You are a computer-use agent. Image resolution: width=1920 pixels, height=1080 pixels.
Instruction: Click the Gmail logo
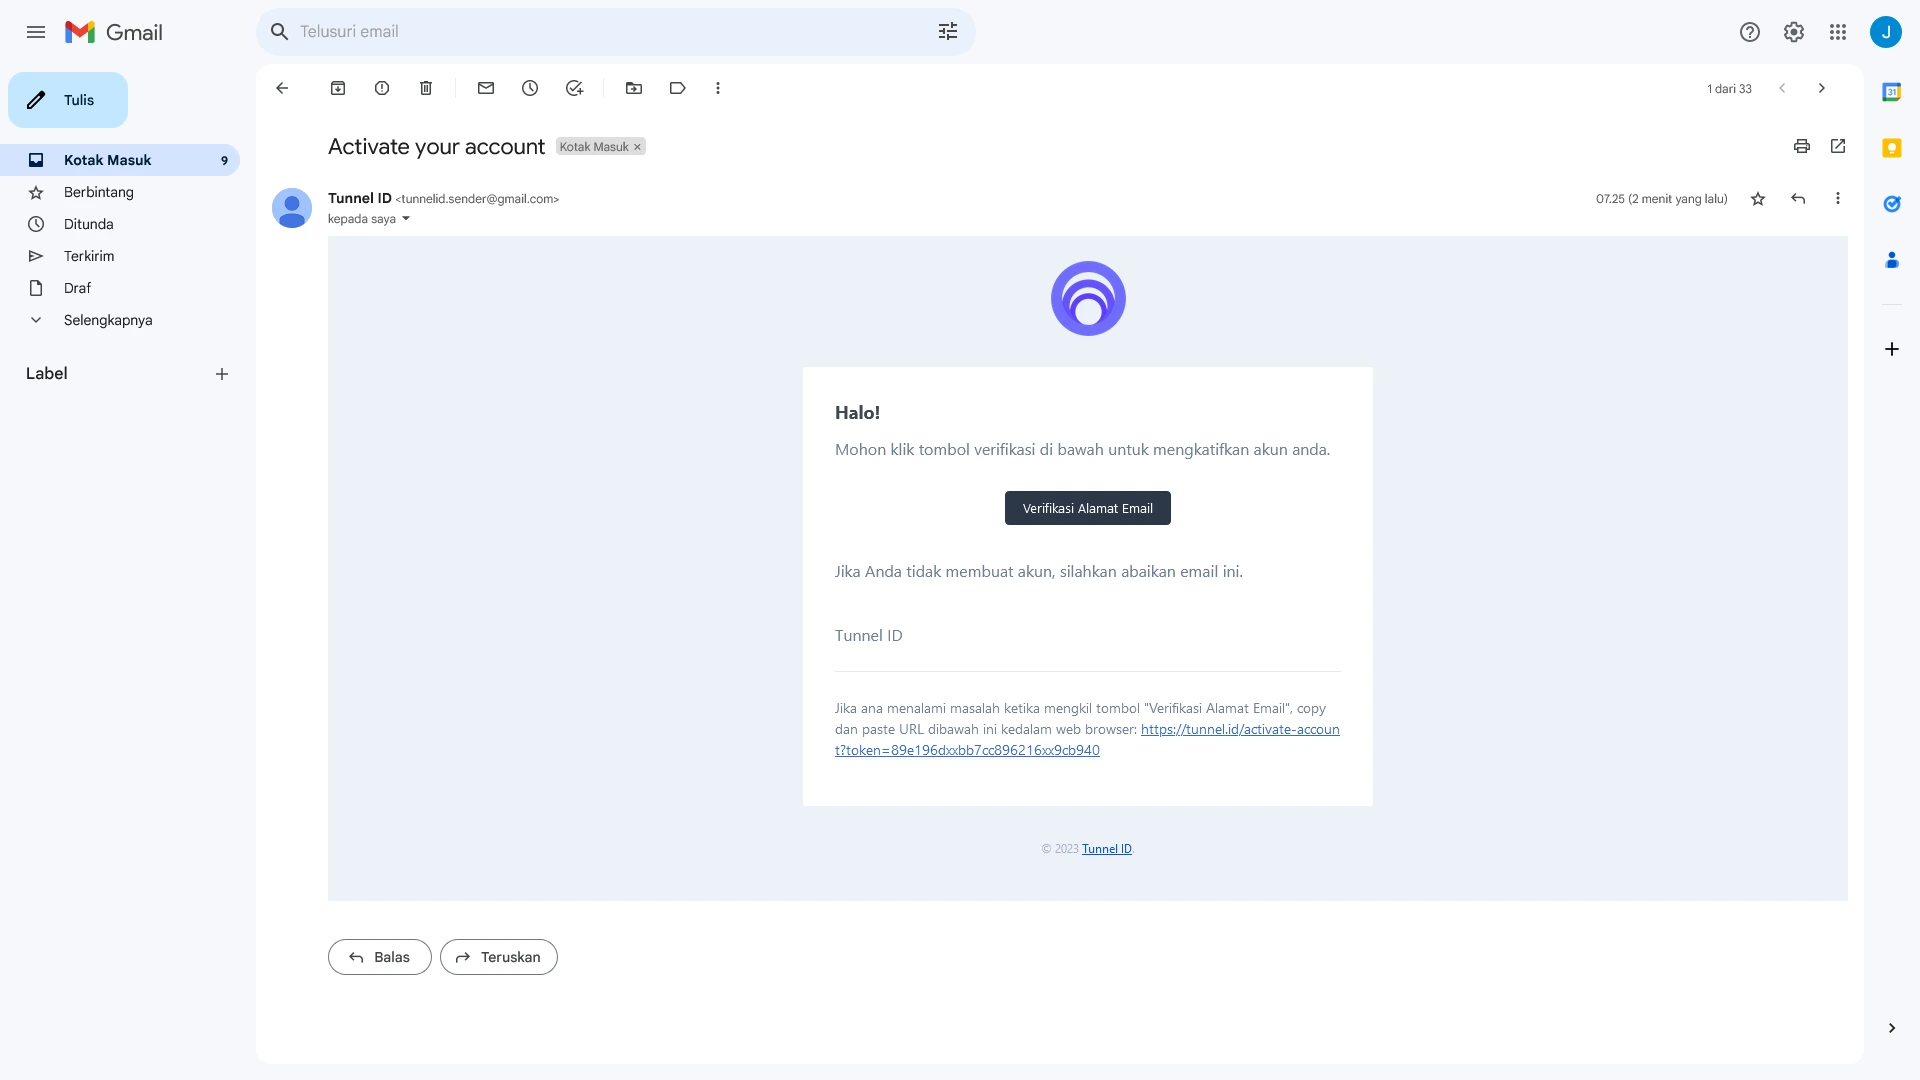[x=114, y=32]
